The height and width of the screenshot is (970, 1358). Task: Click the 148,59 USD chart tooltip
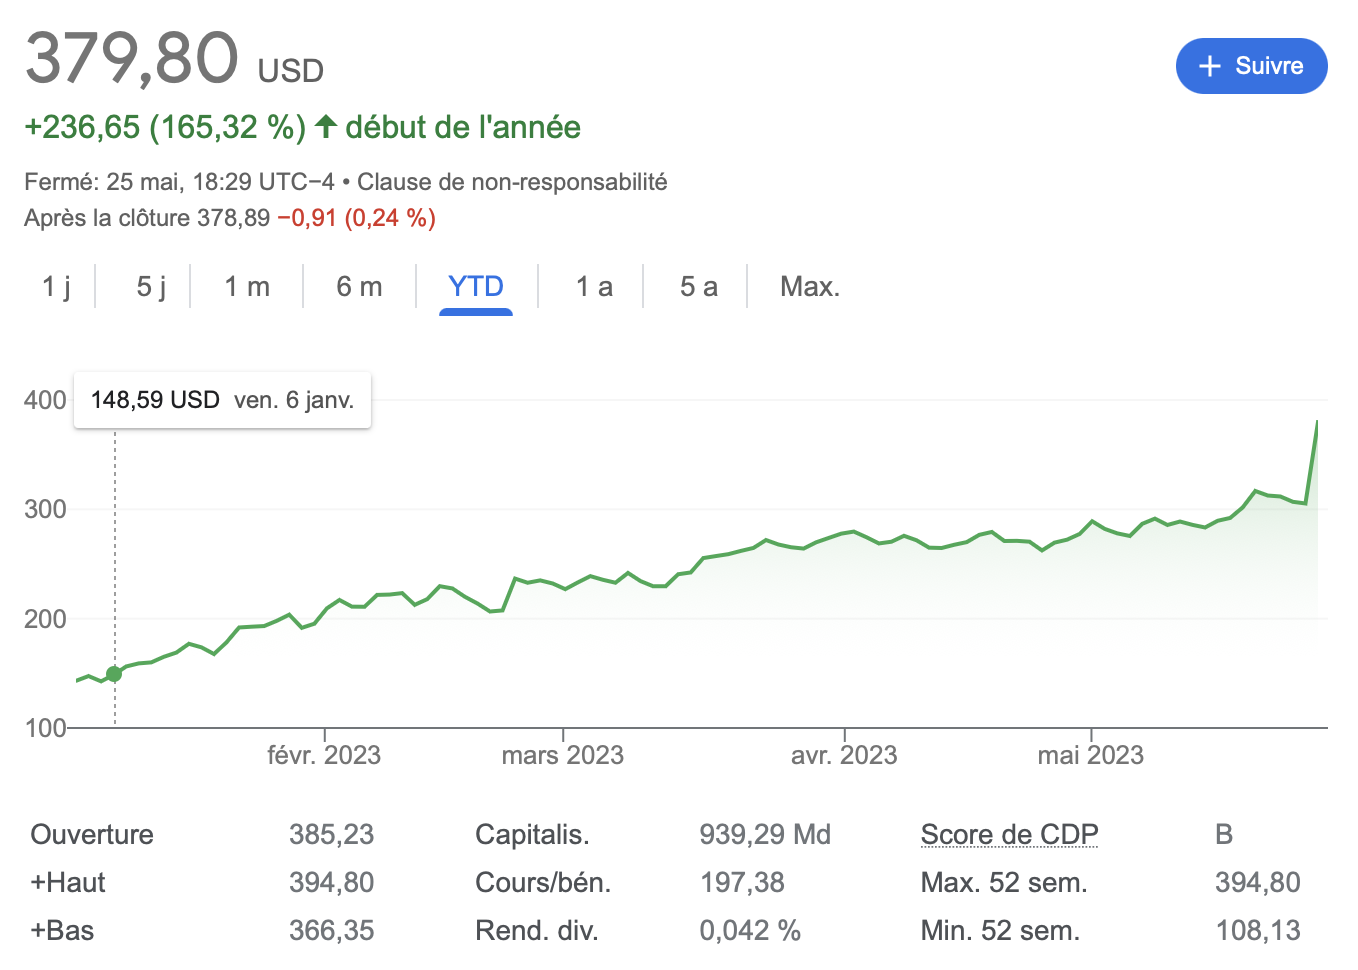222,400
